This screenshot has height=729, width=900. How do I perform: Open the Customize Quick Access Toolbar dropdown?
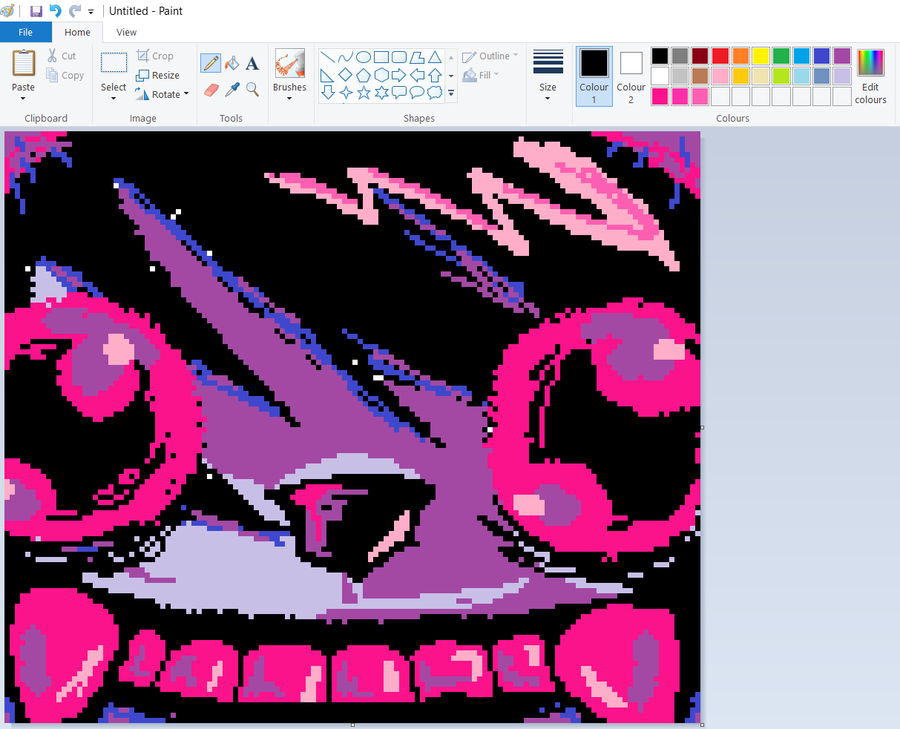pos(91,11)
